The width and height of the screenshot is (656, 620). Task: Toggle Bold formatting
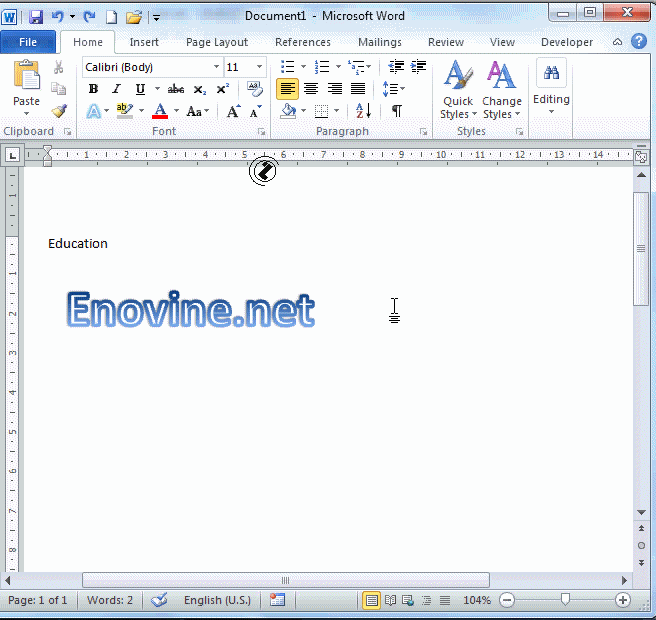click(x=93, y=89)
